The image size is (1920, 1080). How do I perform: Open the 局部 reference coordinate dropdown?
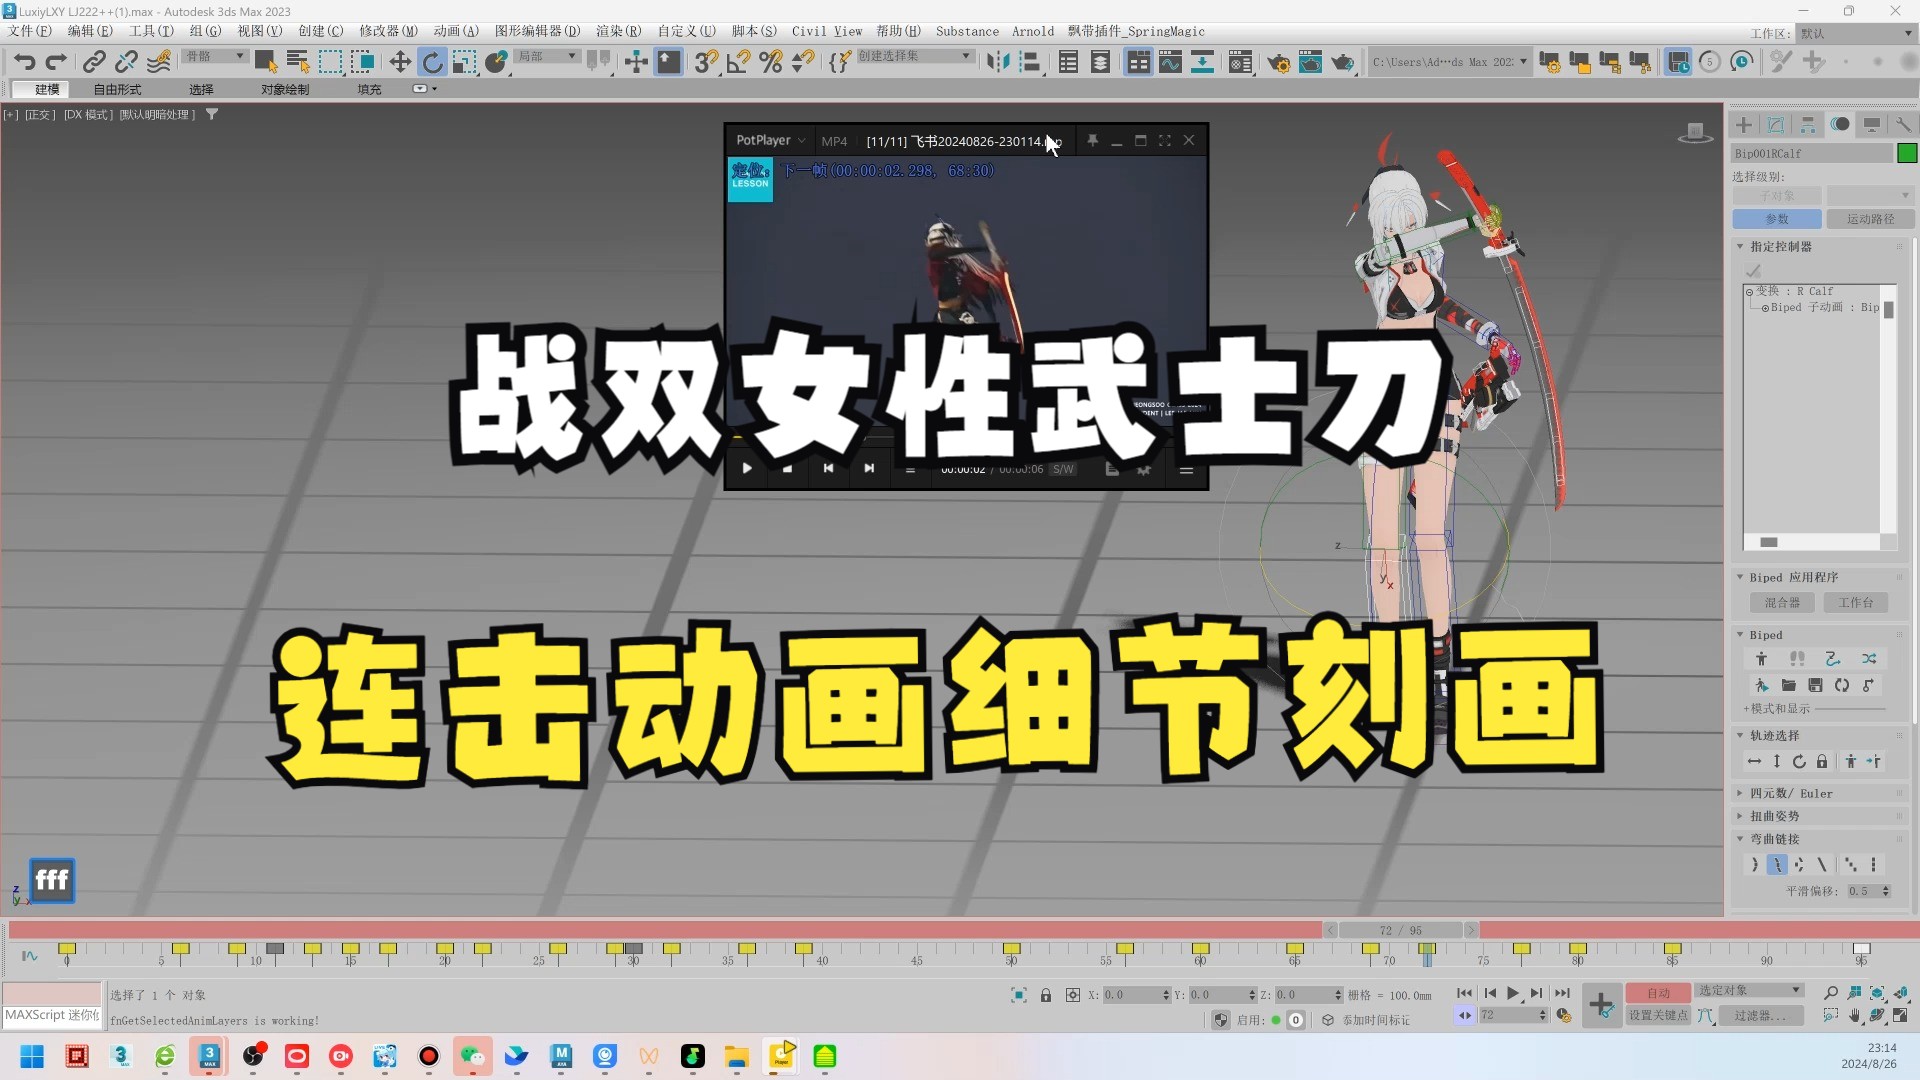click(x=546, y=57)
